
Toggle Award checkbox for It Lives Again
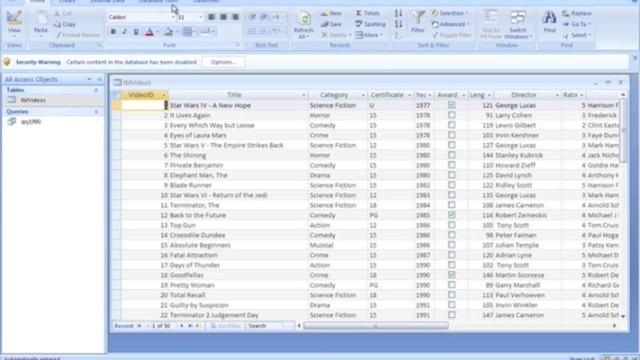click(x=451, y=115)
